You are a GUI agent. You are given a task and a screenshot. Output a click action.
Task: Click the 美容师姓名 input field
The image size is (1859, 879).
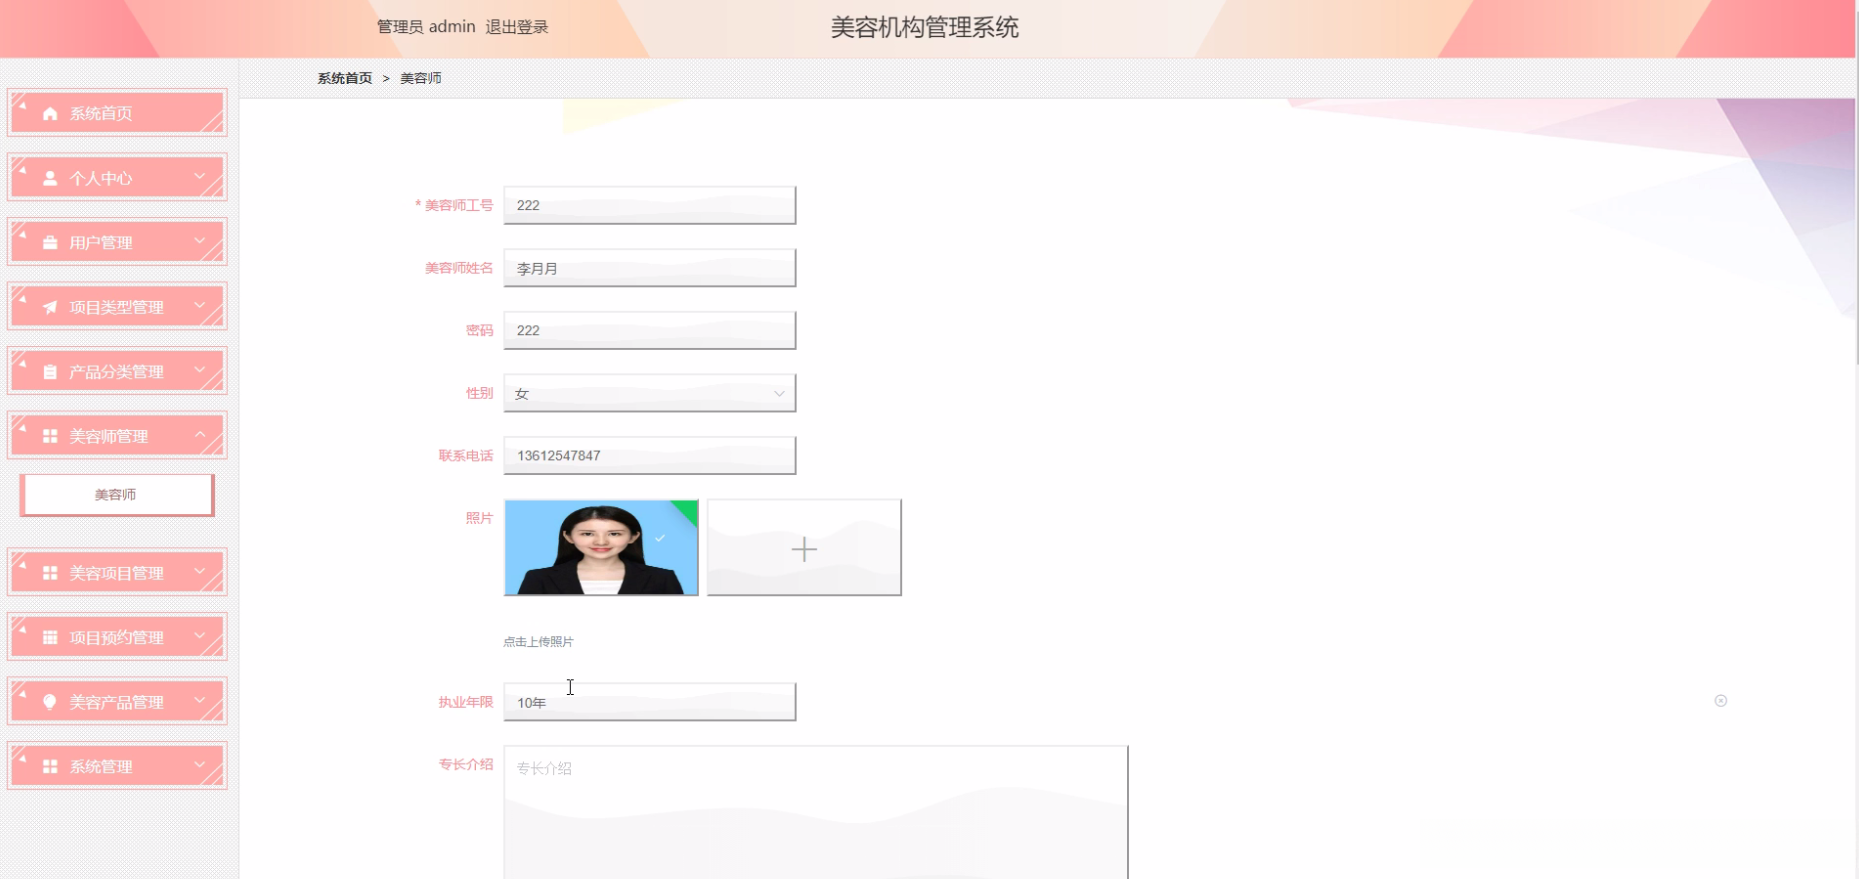pos(650,268)
